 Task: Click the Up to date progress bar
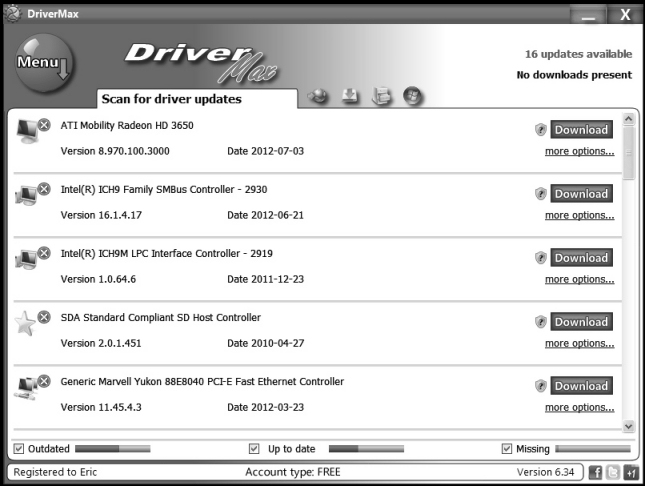point(366,449)
